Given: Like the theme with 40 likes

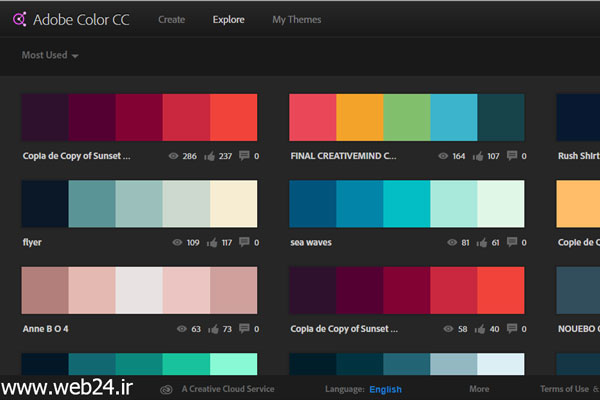Looking at the screenshot, I should click(x=480, y=329).
